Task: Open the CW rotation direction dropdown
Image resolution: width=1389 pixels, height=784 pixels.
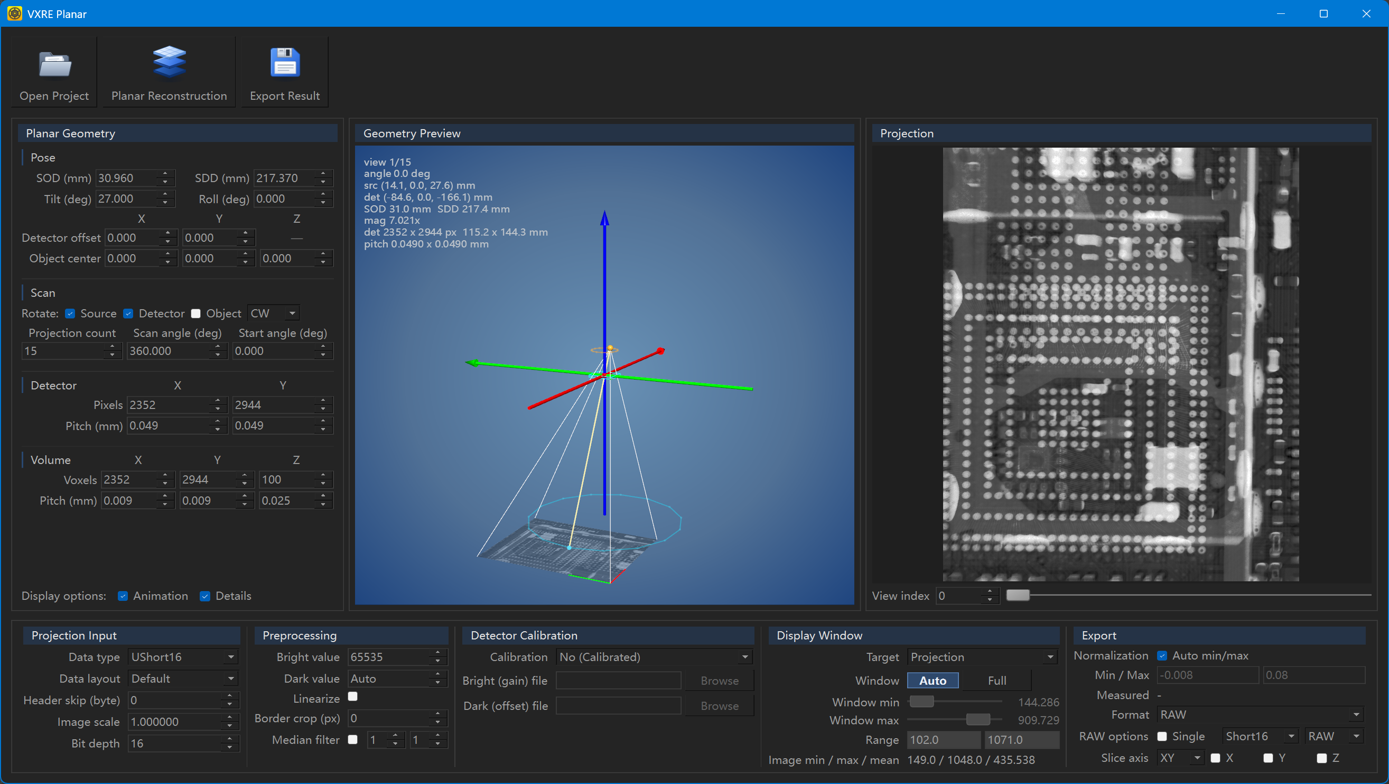Action: 273,314
